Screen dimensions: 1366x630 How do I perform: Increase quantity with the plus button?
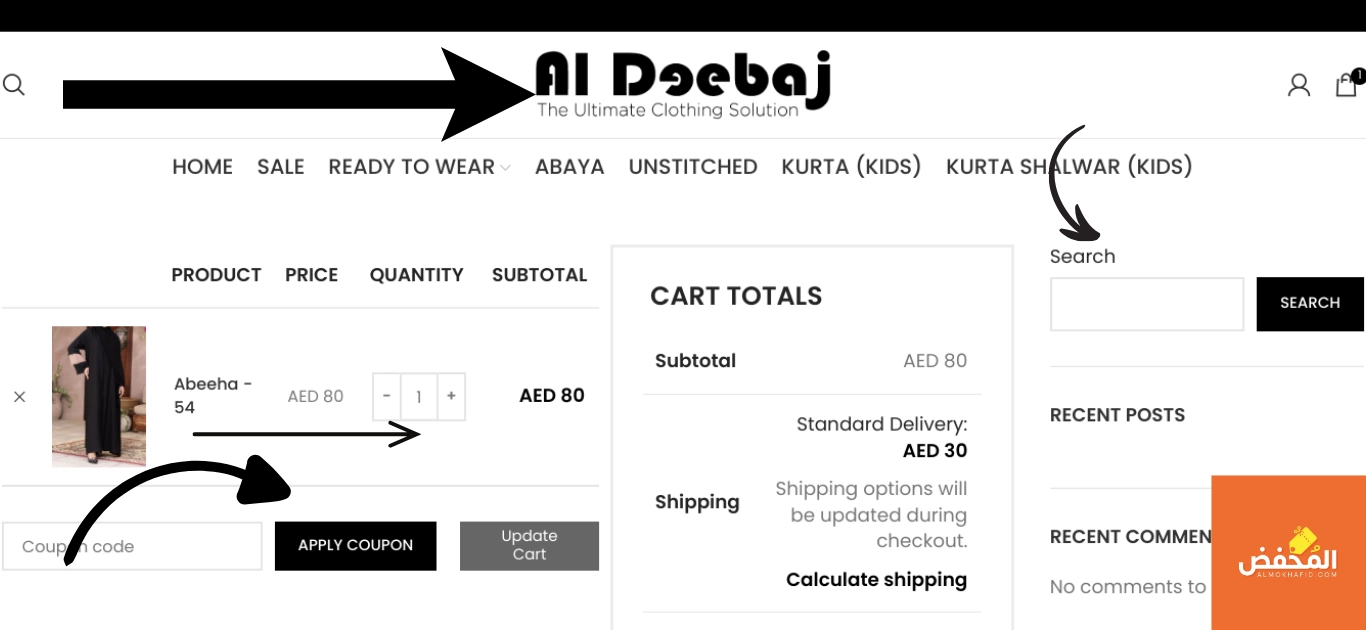tap(451, 396)
